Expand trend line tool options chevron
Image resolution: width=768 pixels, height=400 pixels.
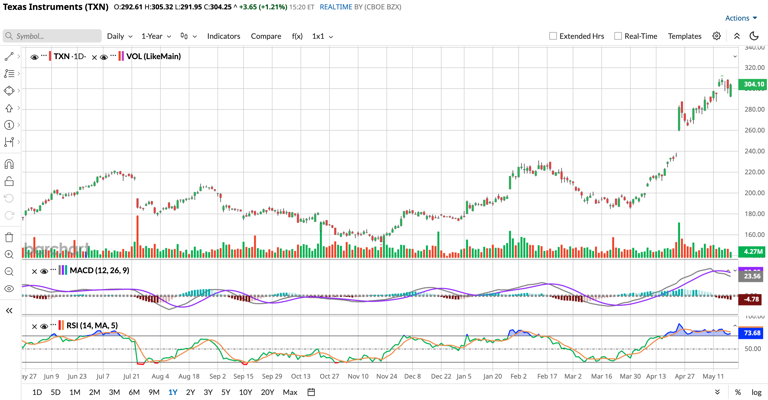19,56
